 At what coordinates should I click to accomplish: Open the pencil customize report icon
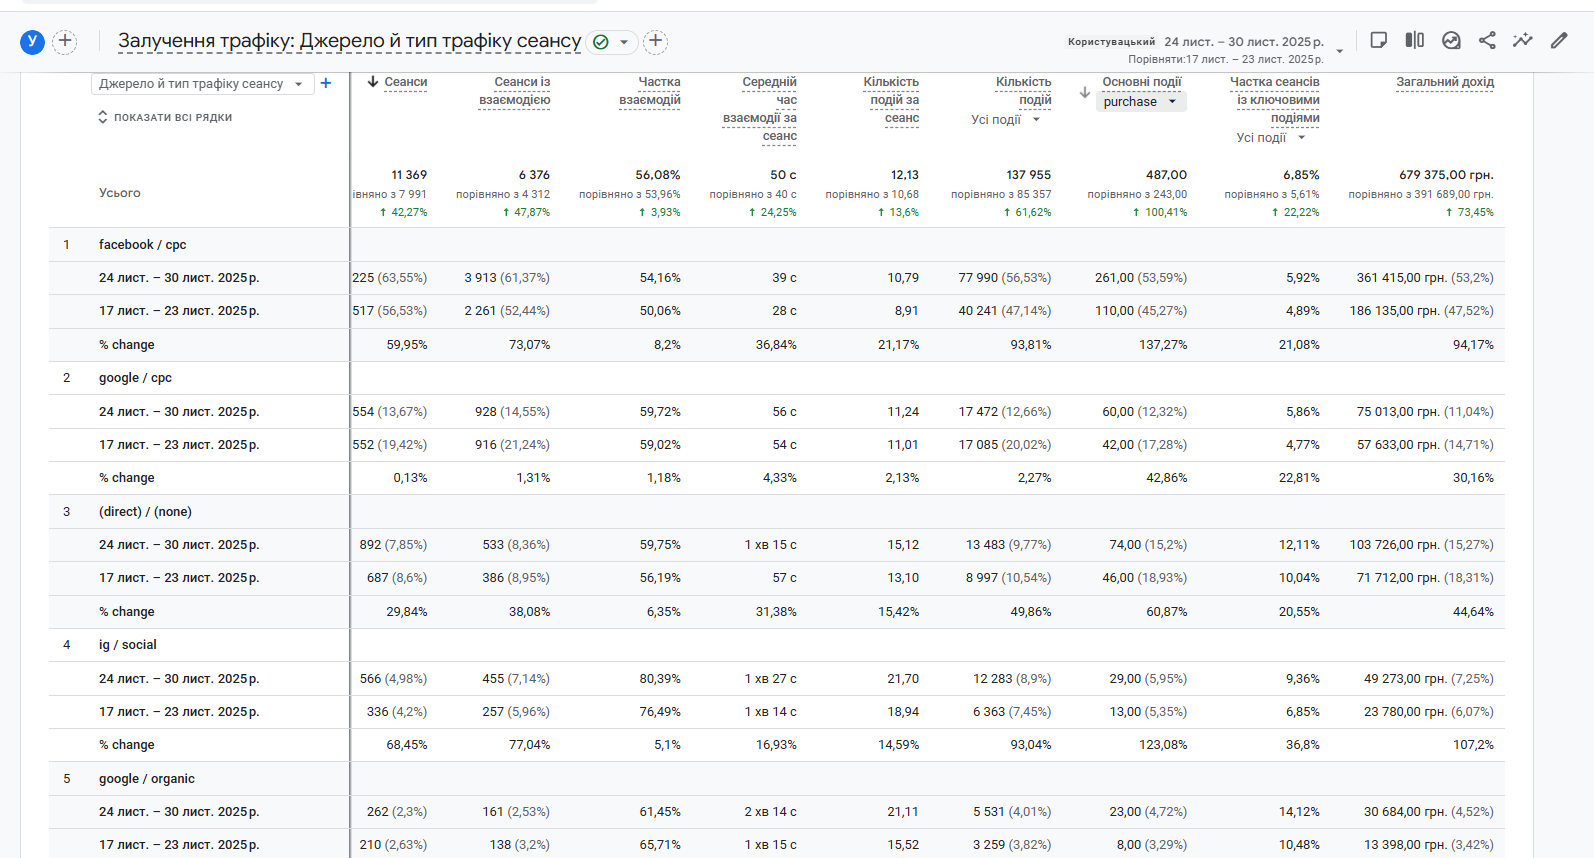point(1559,40)
